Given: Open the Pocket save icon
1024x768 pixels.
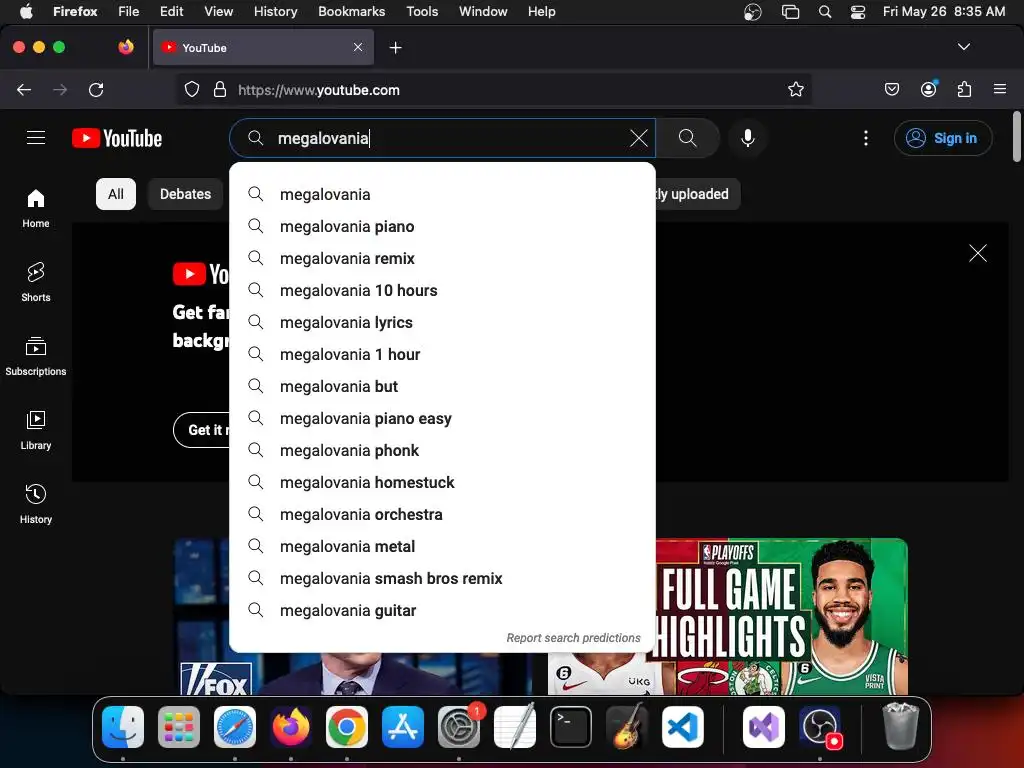Looking at the screenshot, I should coord(891,89).
